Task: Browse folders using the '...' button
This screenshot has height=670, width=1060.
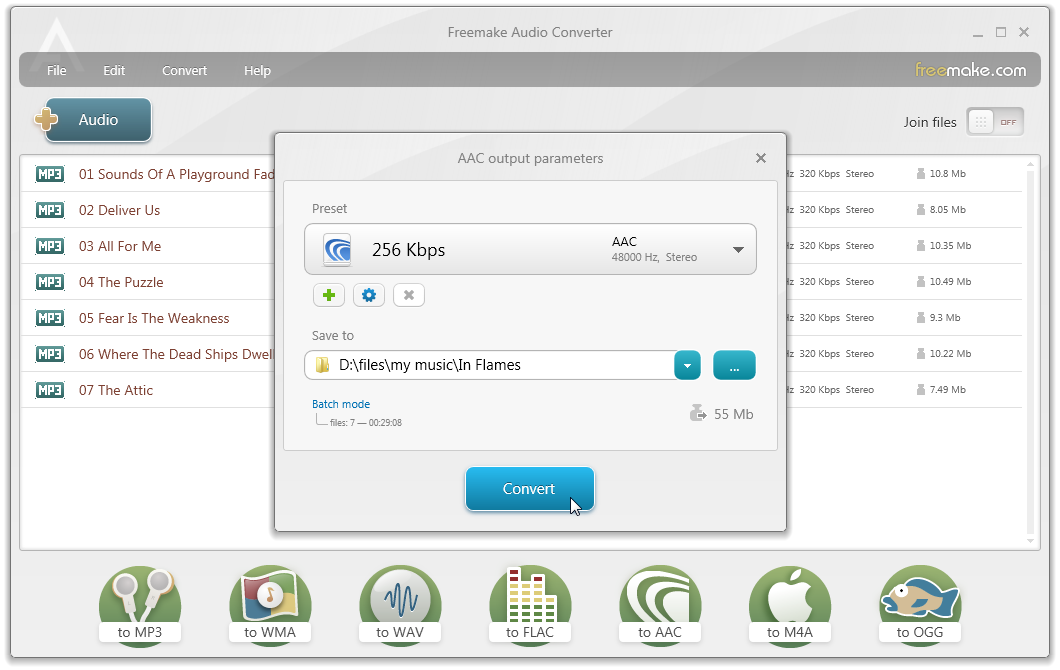Action: [734, 365]
